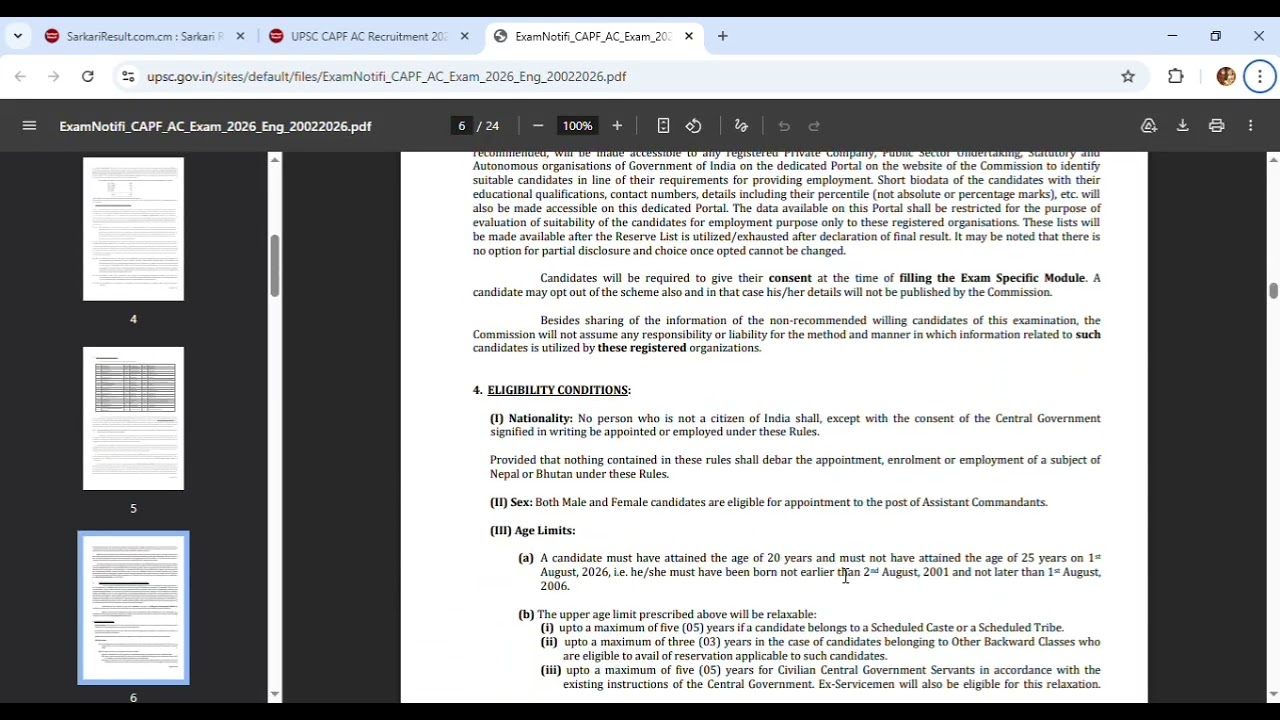The width and height of the screenshot is (1280, 720).
Task: Open the Chrome extensions menu
Action: [x=1176, y=76]
